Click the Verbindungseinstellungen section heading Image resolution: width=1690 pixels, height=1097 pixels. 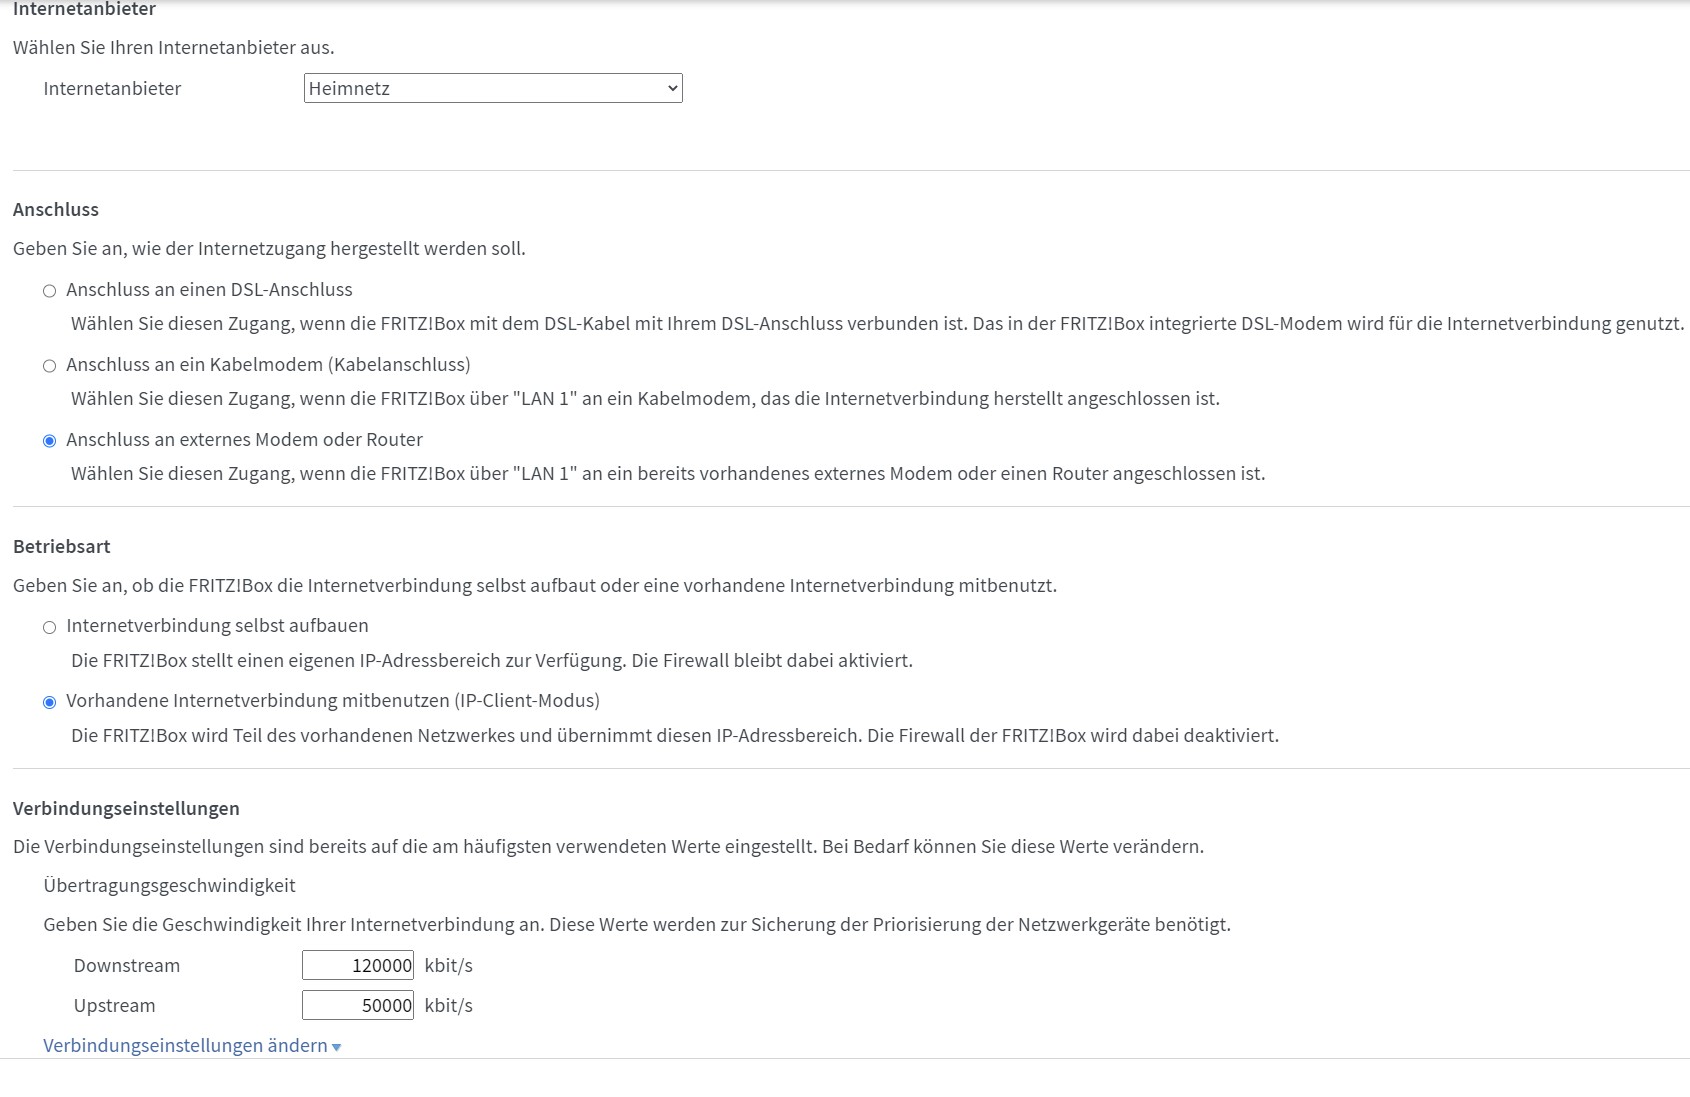(x=126, y=808)
